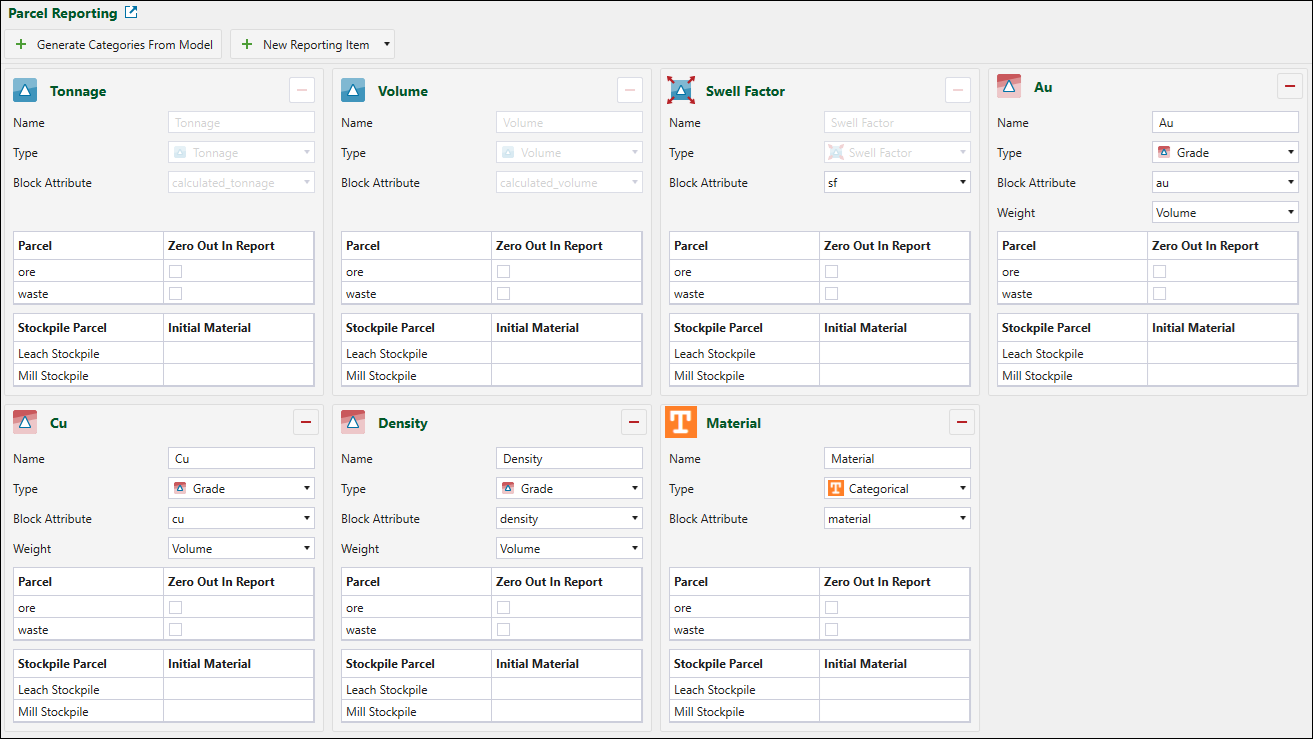Toggle Zero Out for waste in Cu

coord(175,629)
